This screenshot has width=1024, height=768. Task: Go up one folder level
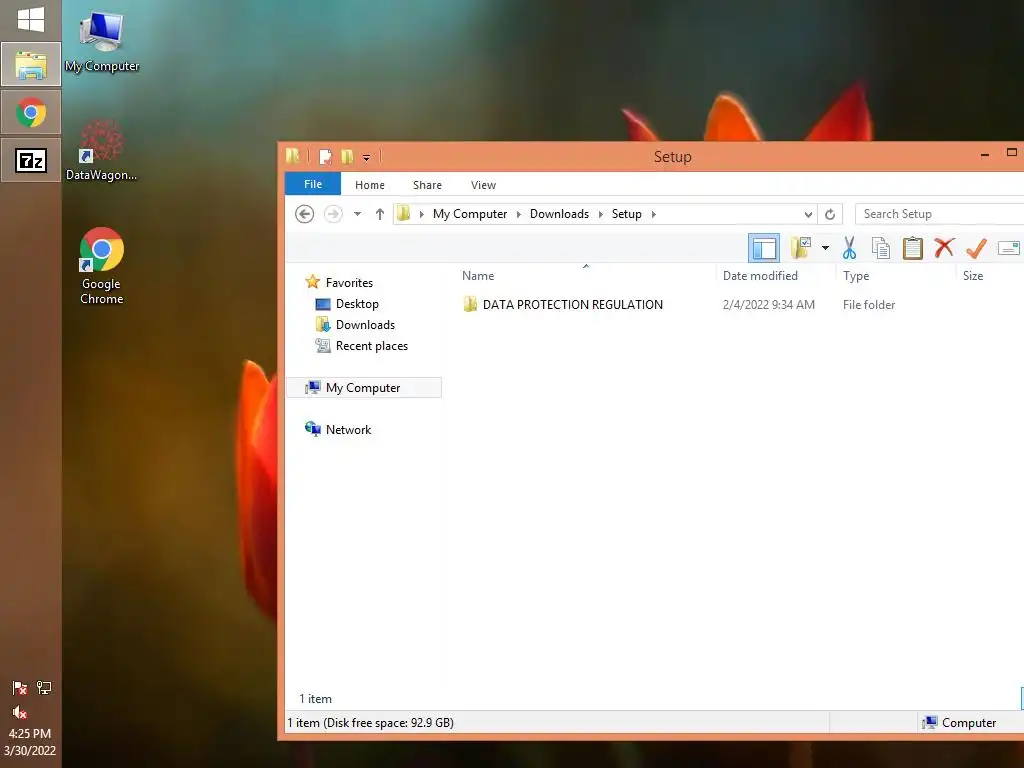(379, 214)
